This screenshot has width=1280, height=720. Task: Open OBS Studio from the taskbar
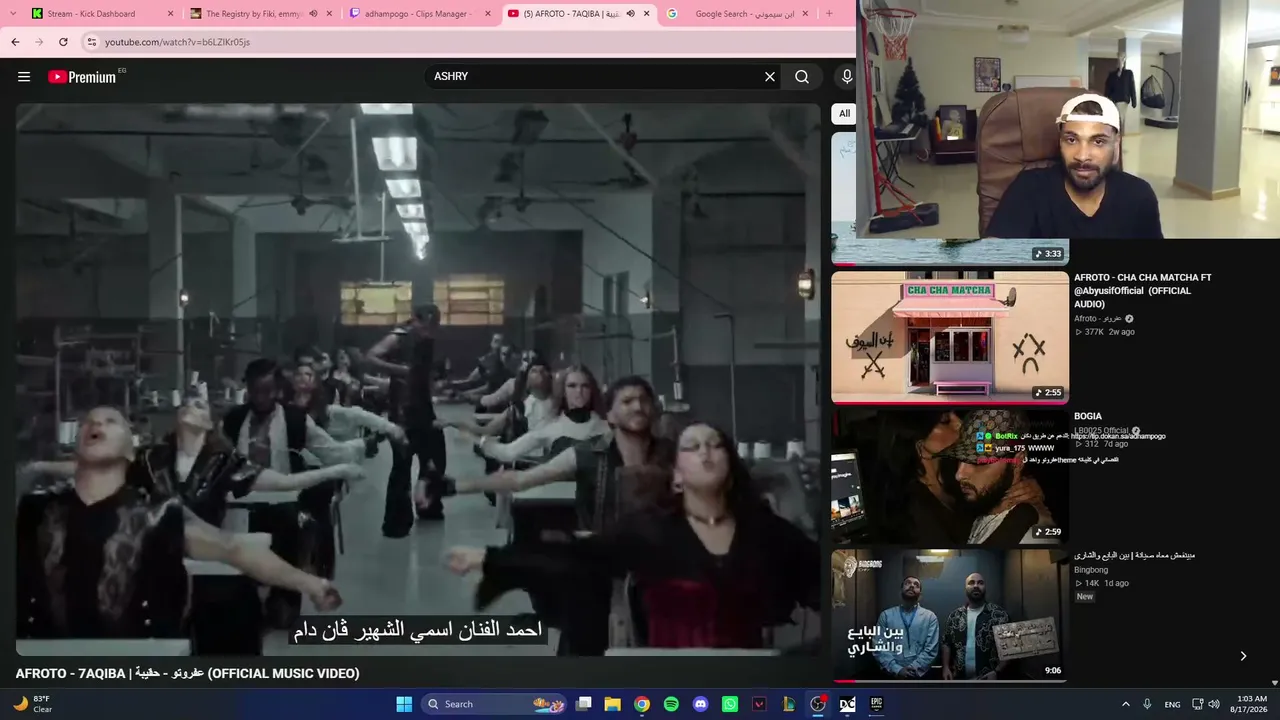click(818, 704)
